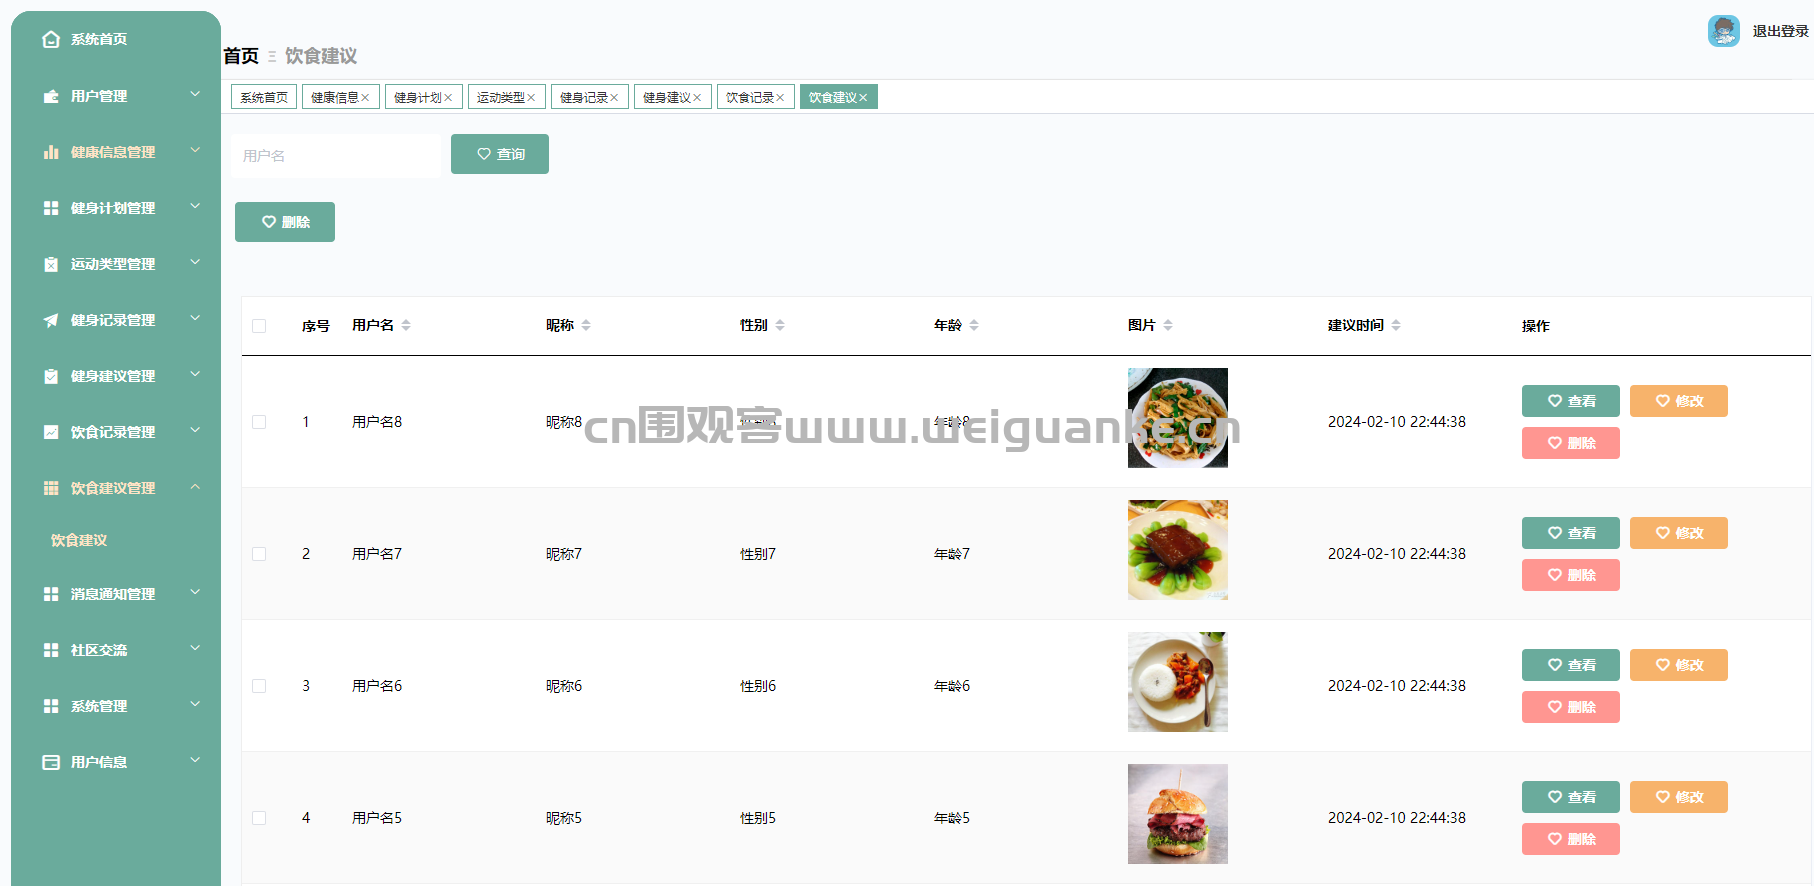The width and height of the screenshot is (1814, 886).
Task: Click the user avatar icon at top right
Action: (1723, 31)
